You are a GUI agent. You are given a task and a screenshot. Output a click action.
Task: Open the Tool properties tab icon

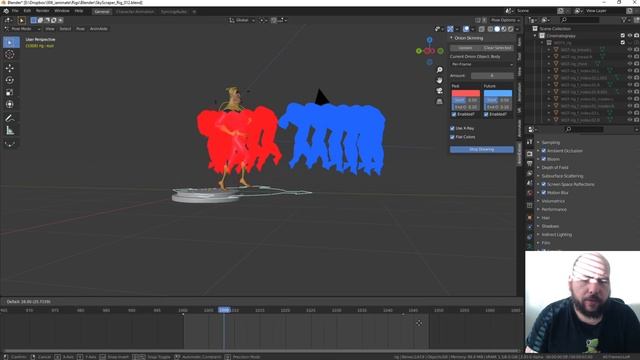[x=529, y=142]
